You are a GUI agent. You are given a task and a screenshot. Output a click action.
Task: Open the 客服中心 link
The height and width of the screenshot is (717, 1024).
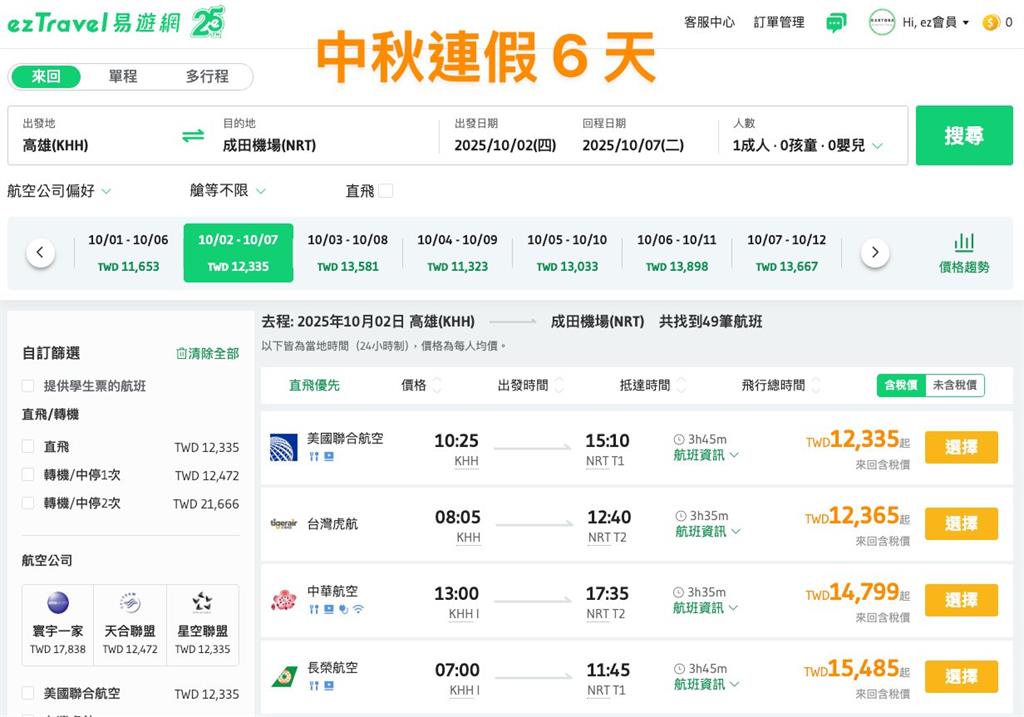click(x=709, y=22)
